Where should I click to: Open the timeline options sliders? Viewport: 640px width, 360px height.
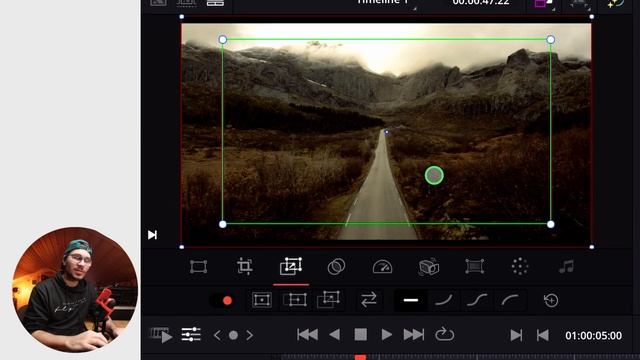pyautogui.click(x=191, y=335)
